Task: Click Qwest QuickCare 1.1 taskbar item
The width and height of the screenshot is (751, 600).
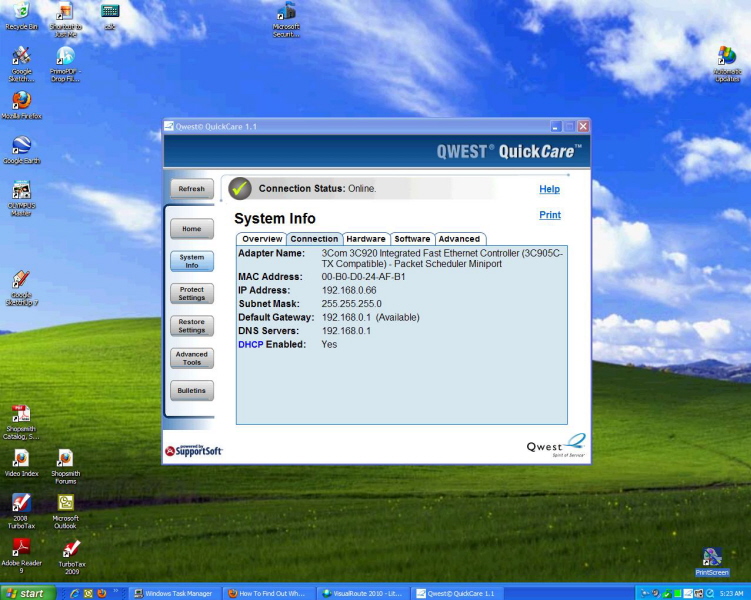Action: 456,593
